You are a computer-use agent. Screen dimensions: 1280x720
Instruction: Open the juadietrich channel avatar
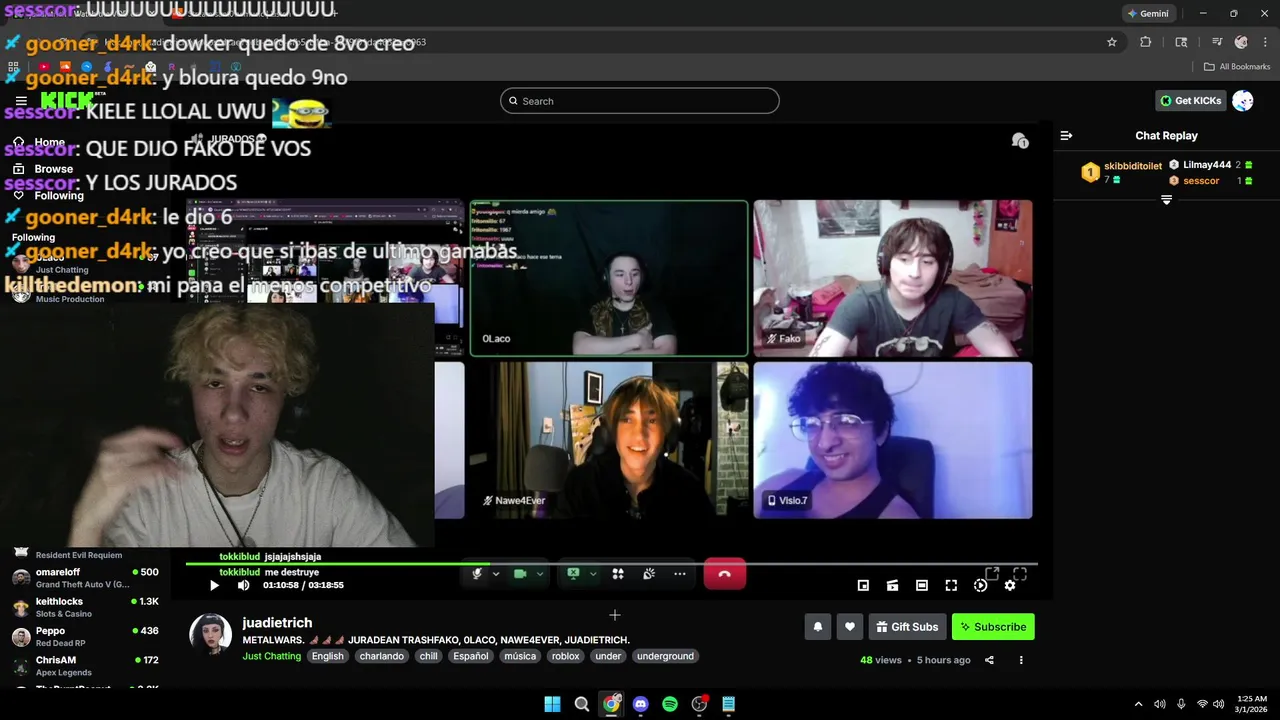[x=210, y=634]
